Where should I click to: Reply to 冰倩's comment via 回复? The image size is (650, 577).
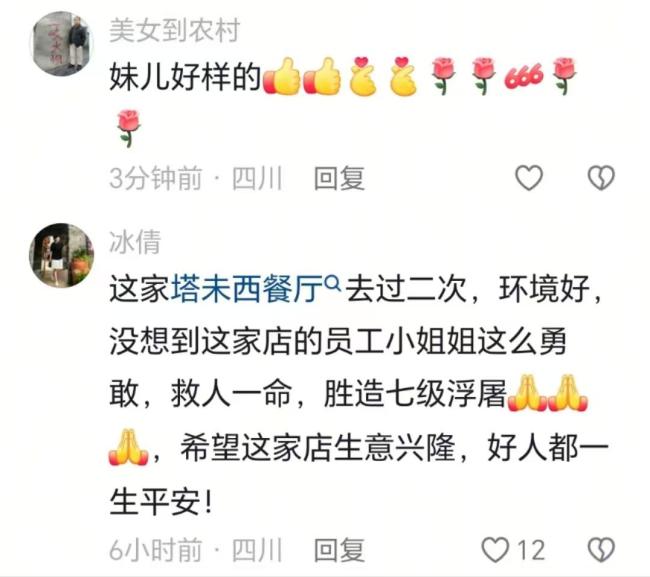point(339,550)
